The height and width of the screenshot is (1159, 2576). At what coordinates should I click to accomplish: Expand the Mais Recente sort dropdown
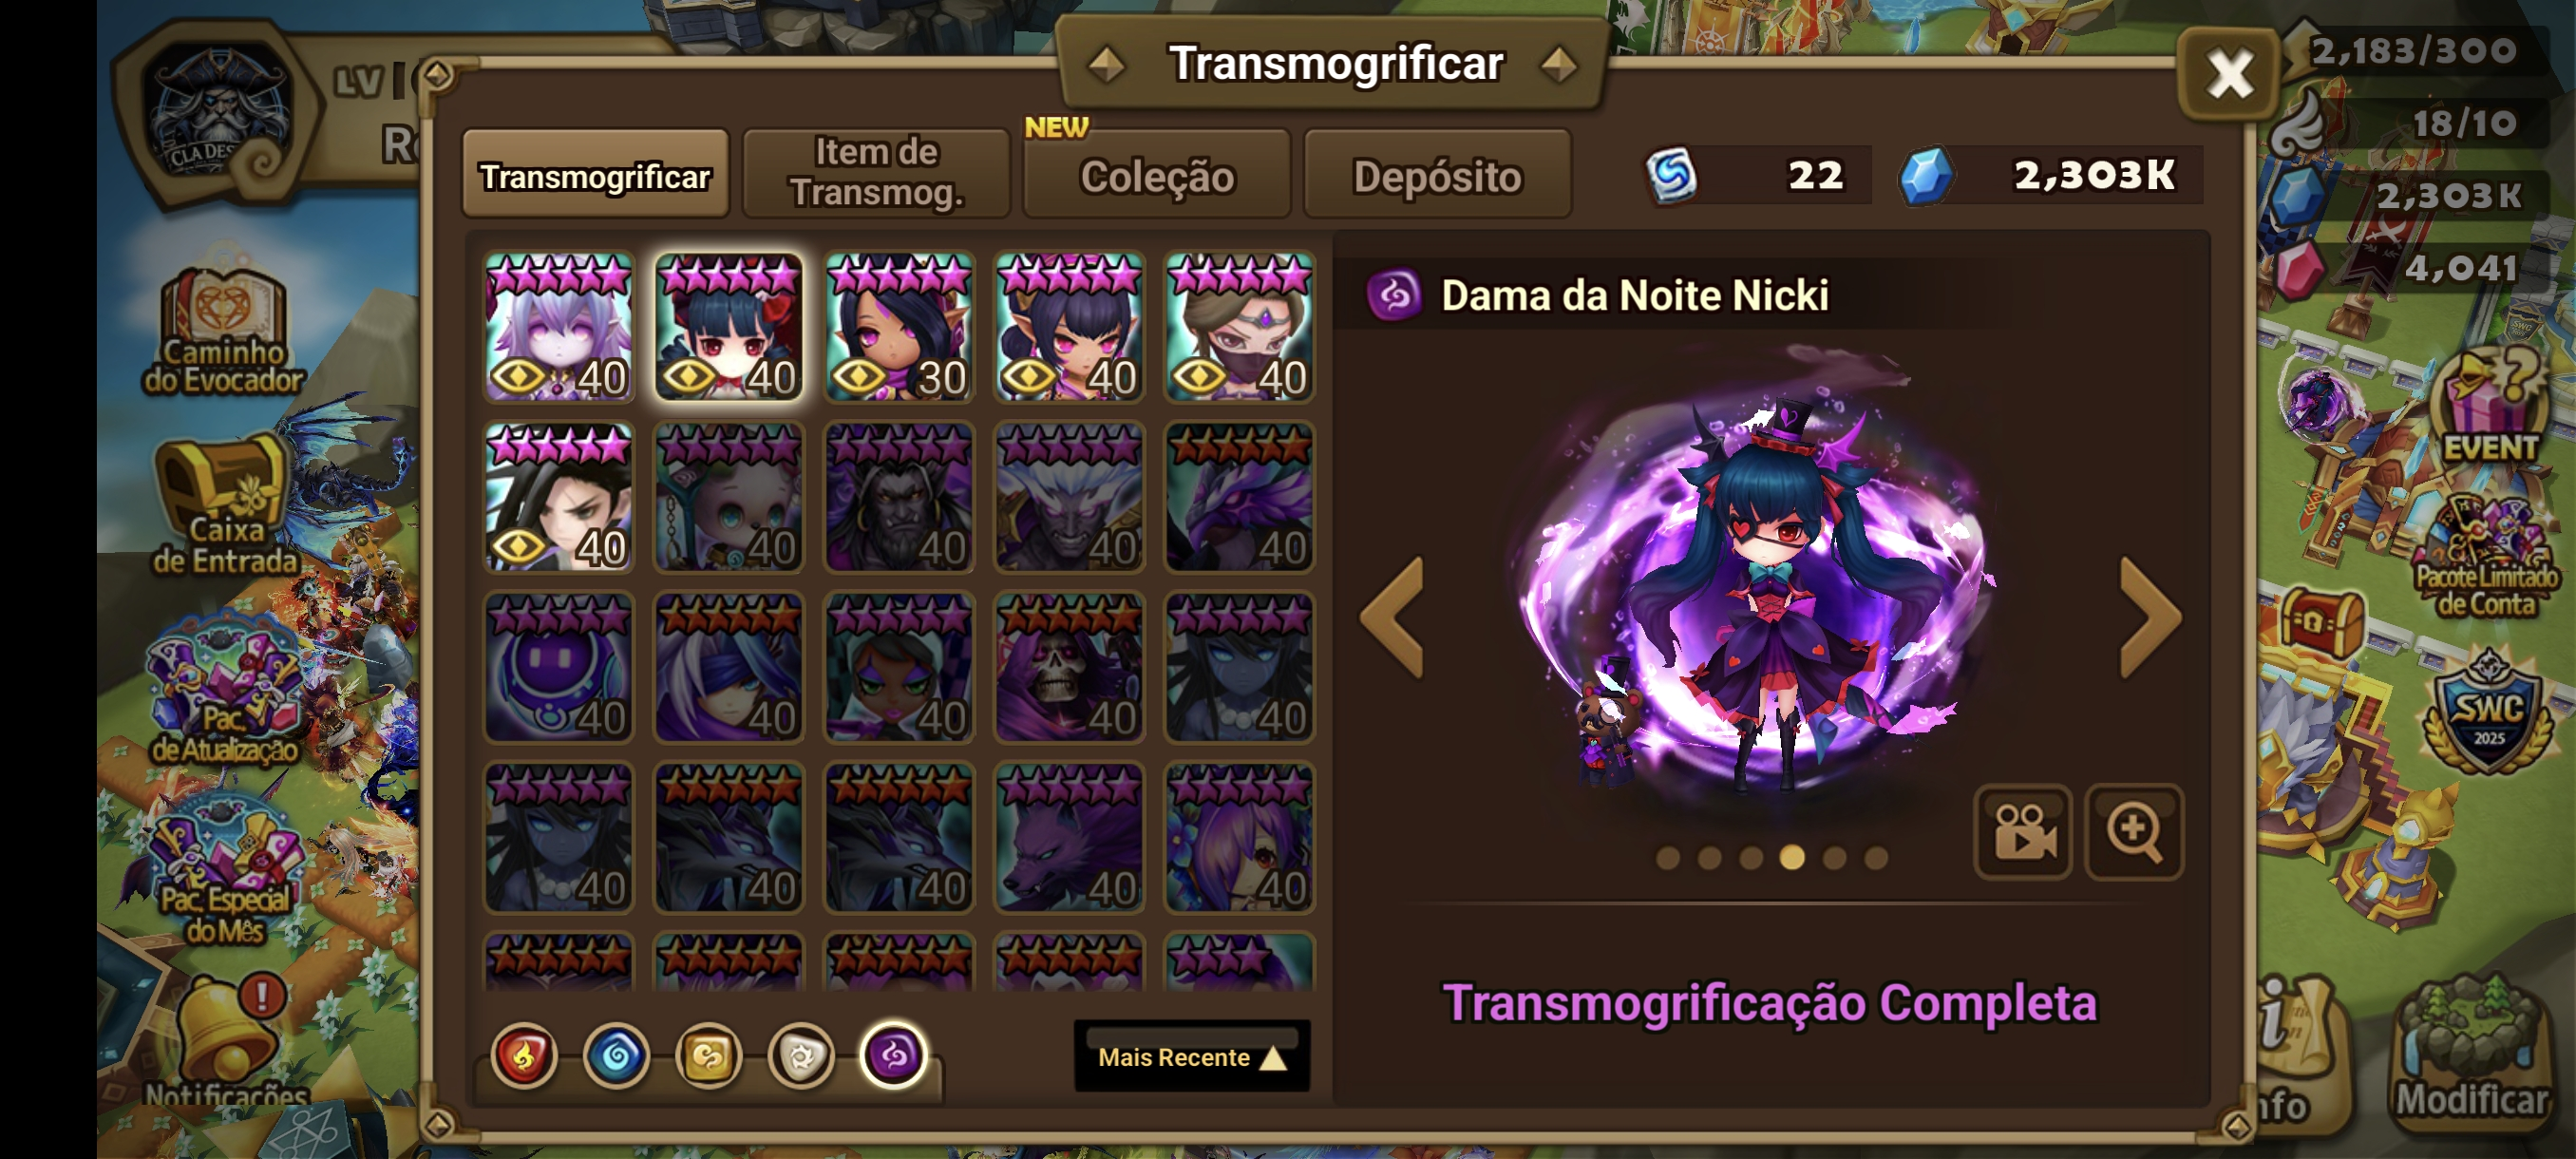(x=1192, y=1057)
